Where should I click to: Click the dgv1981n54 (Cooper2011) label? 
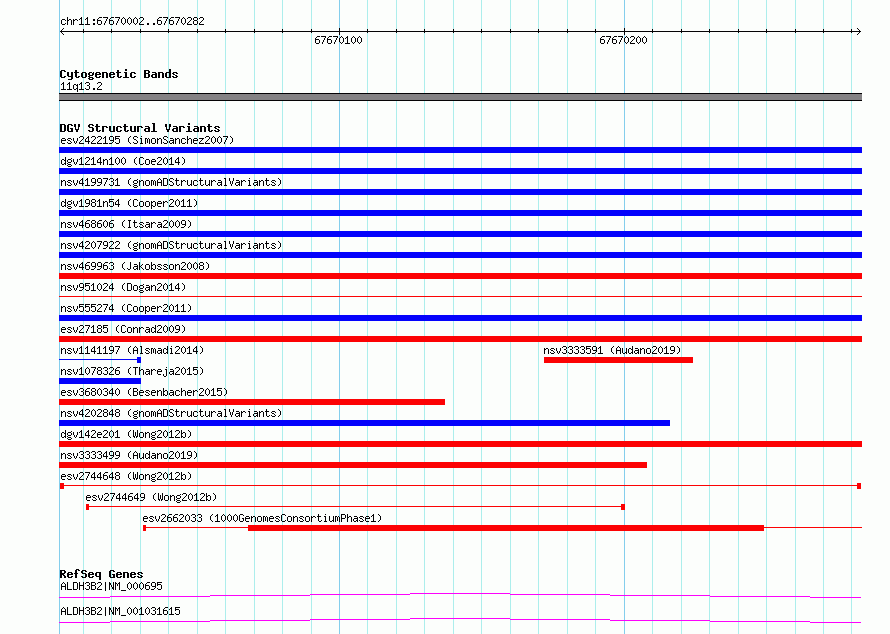129,203
